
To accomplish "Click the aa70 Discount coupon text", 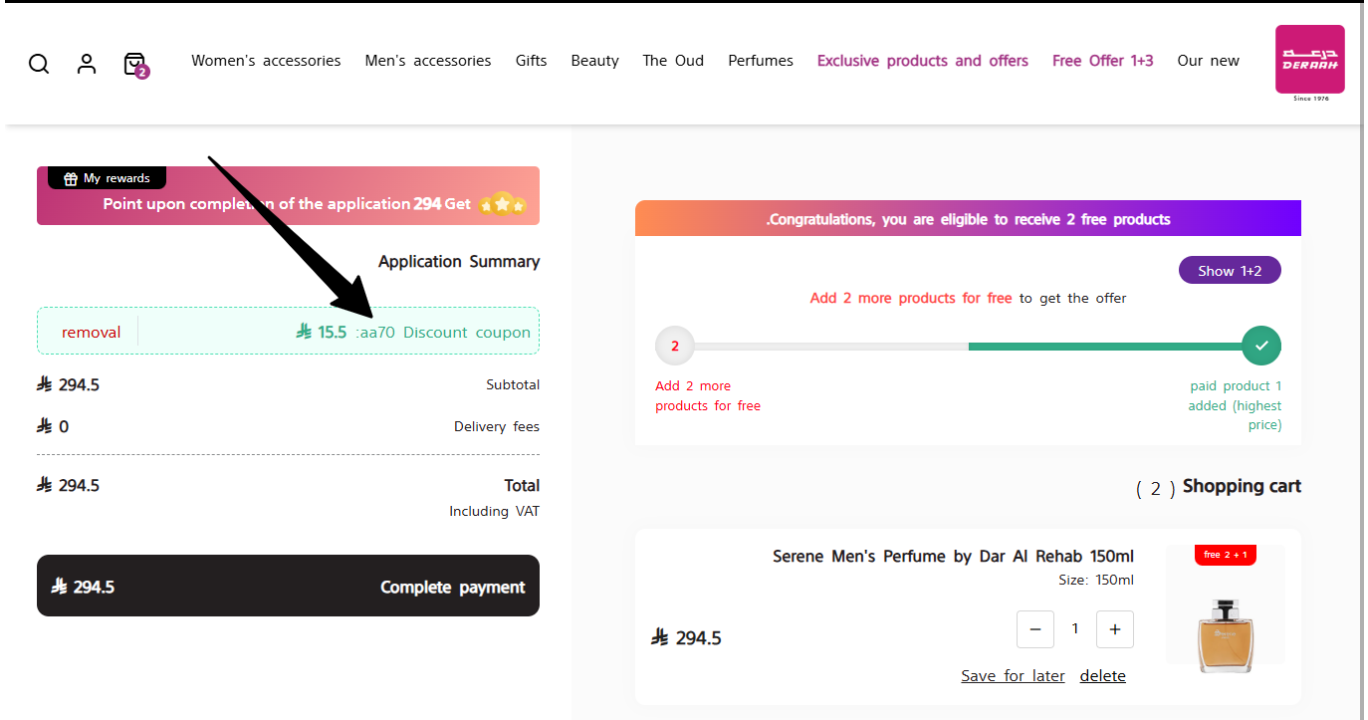I will point(443,332).
